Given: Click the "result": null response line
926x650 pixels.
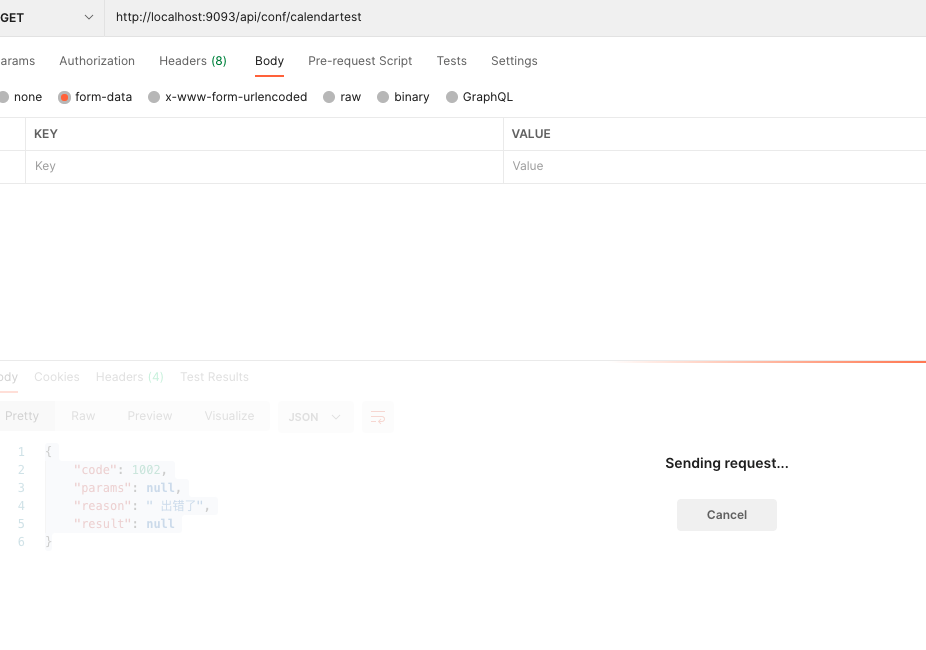Looking at the screenshot, I should (x=124, y=524).
